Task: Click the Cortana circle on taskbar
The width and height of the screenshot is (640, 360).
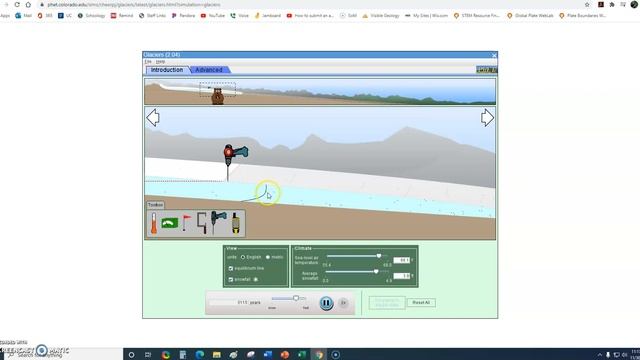Action: pos(131,355)
